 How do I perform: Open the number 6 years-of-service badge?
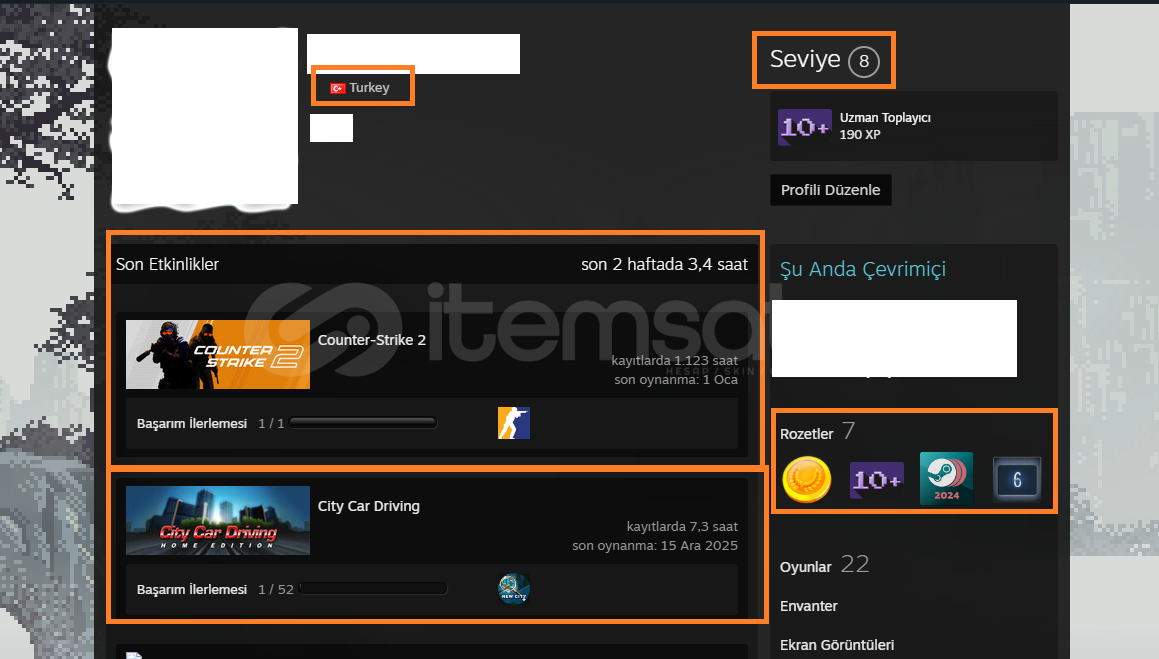(x=1016, y=479)
